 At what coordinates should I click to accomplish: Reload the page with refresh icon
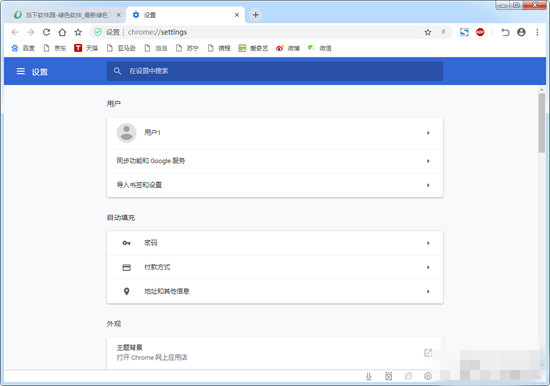pos(46,32)
